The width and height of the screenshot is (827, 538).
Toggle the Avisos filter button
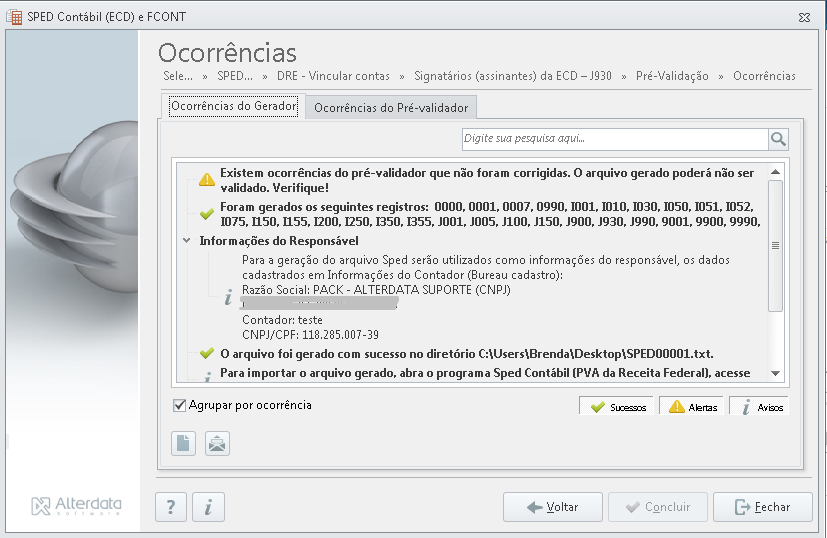759,407
